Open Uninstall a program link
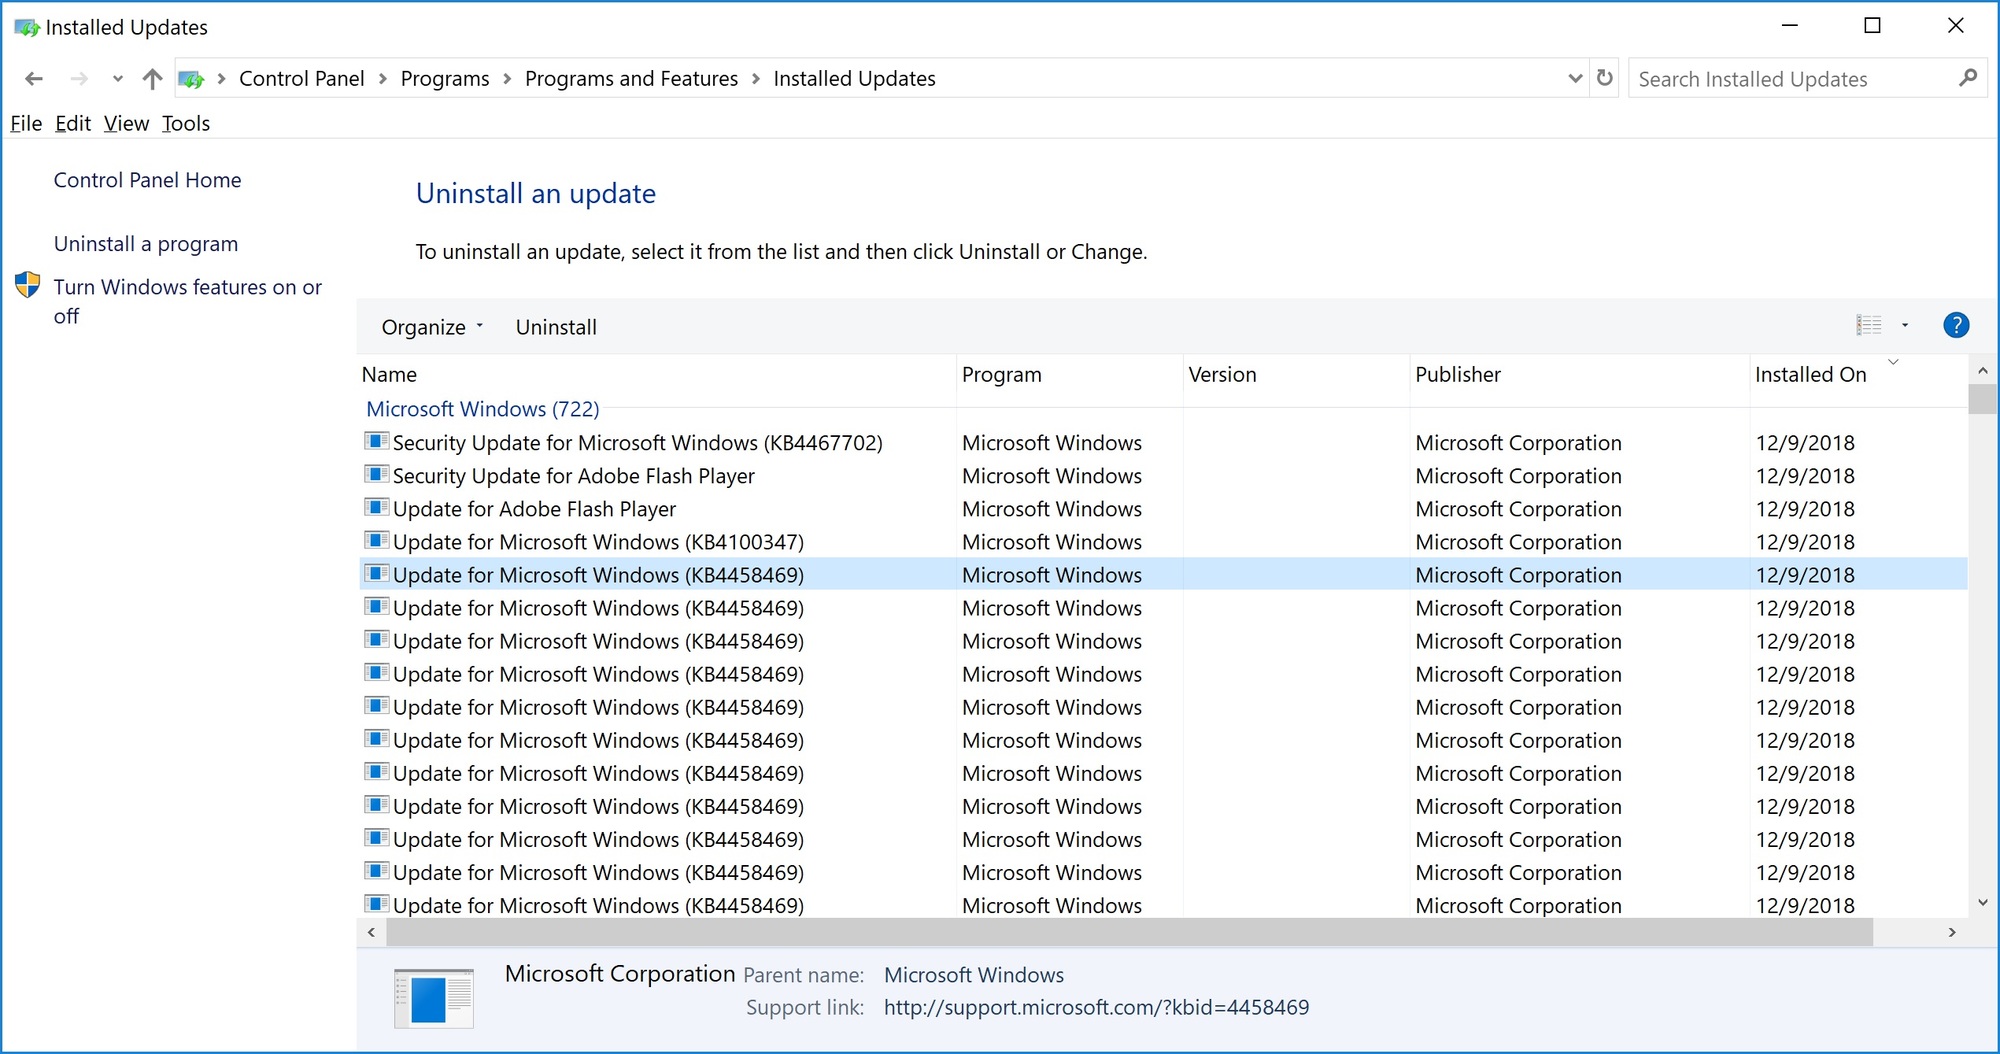Viewport: 2000px width, 1054px height. click(x=146, y=244)
